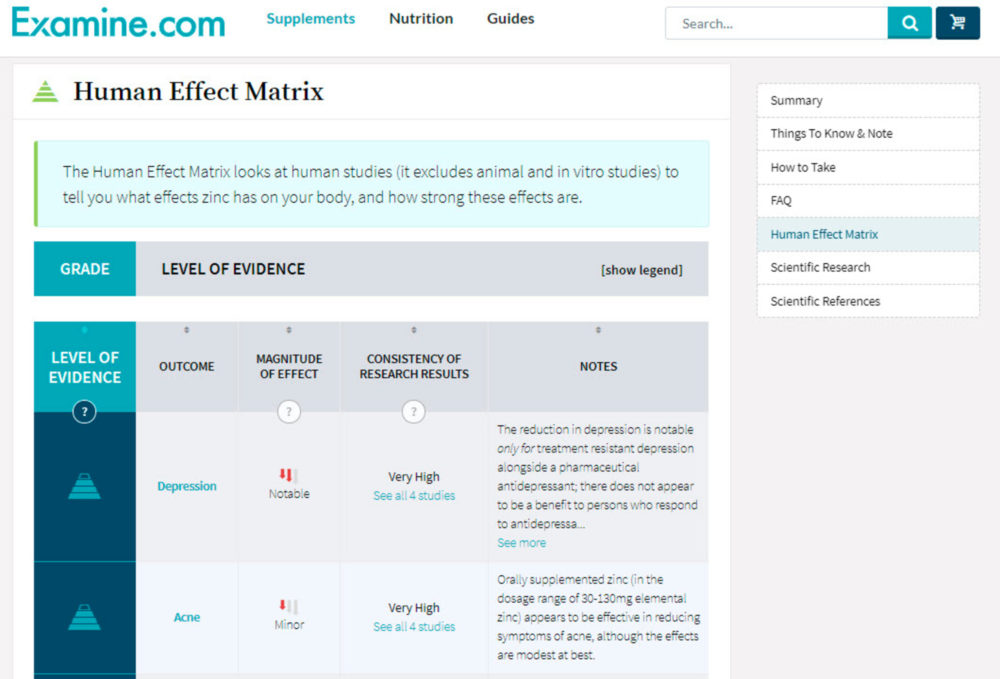1000x679 pixels.
Task: Click the Consistency of Research Results help icon
Action: coord(413,412)
